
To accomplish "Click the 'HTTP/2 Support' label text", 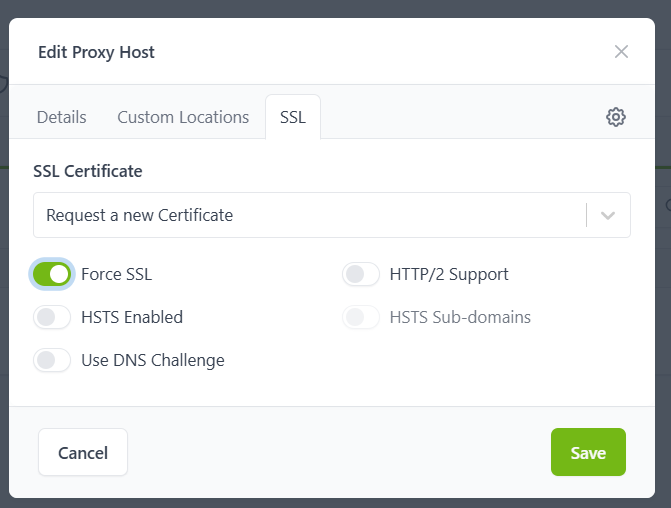I will (x=449, y=274).
